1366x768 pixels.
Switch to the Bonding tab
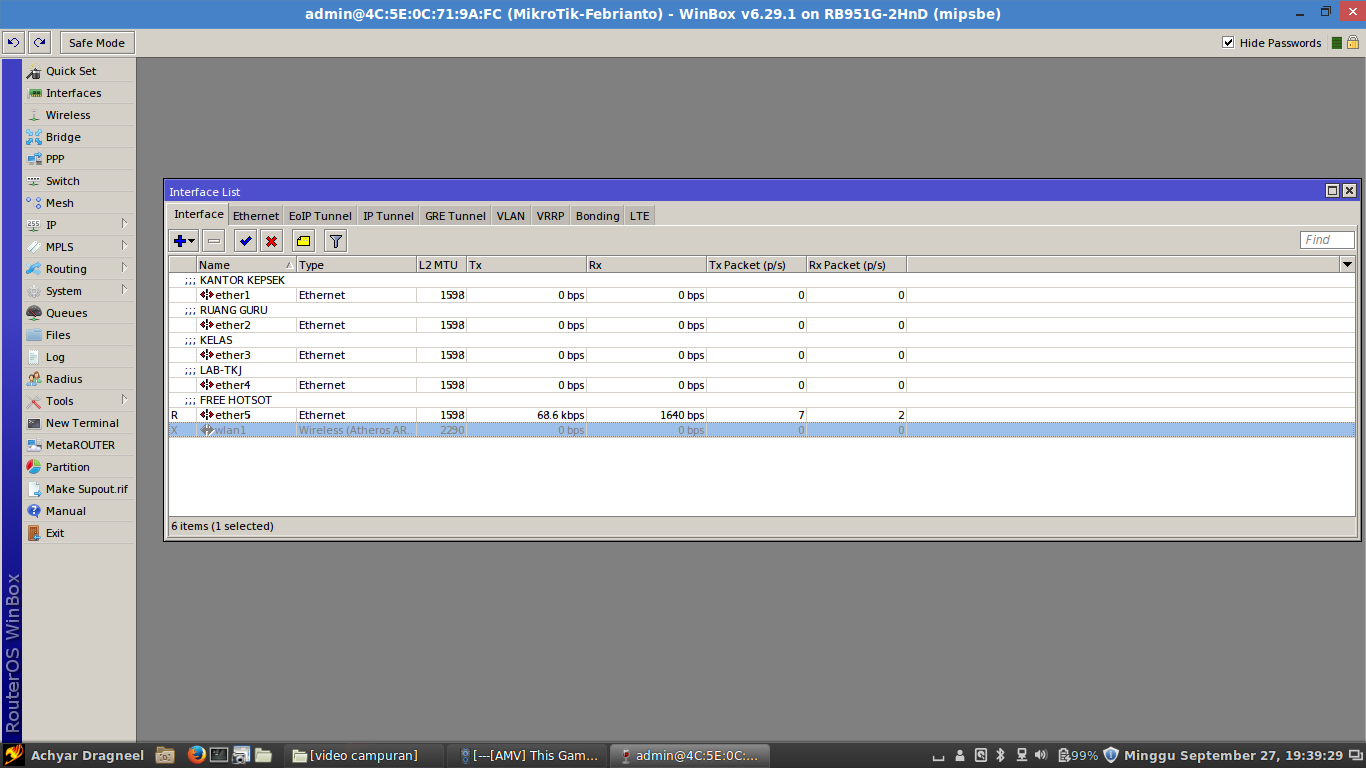click(x=597, y=216)
